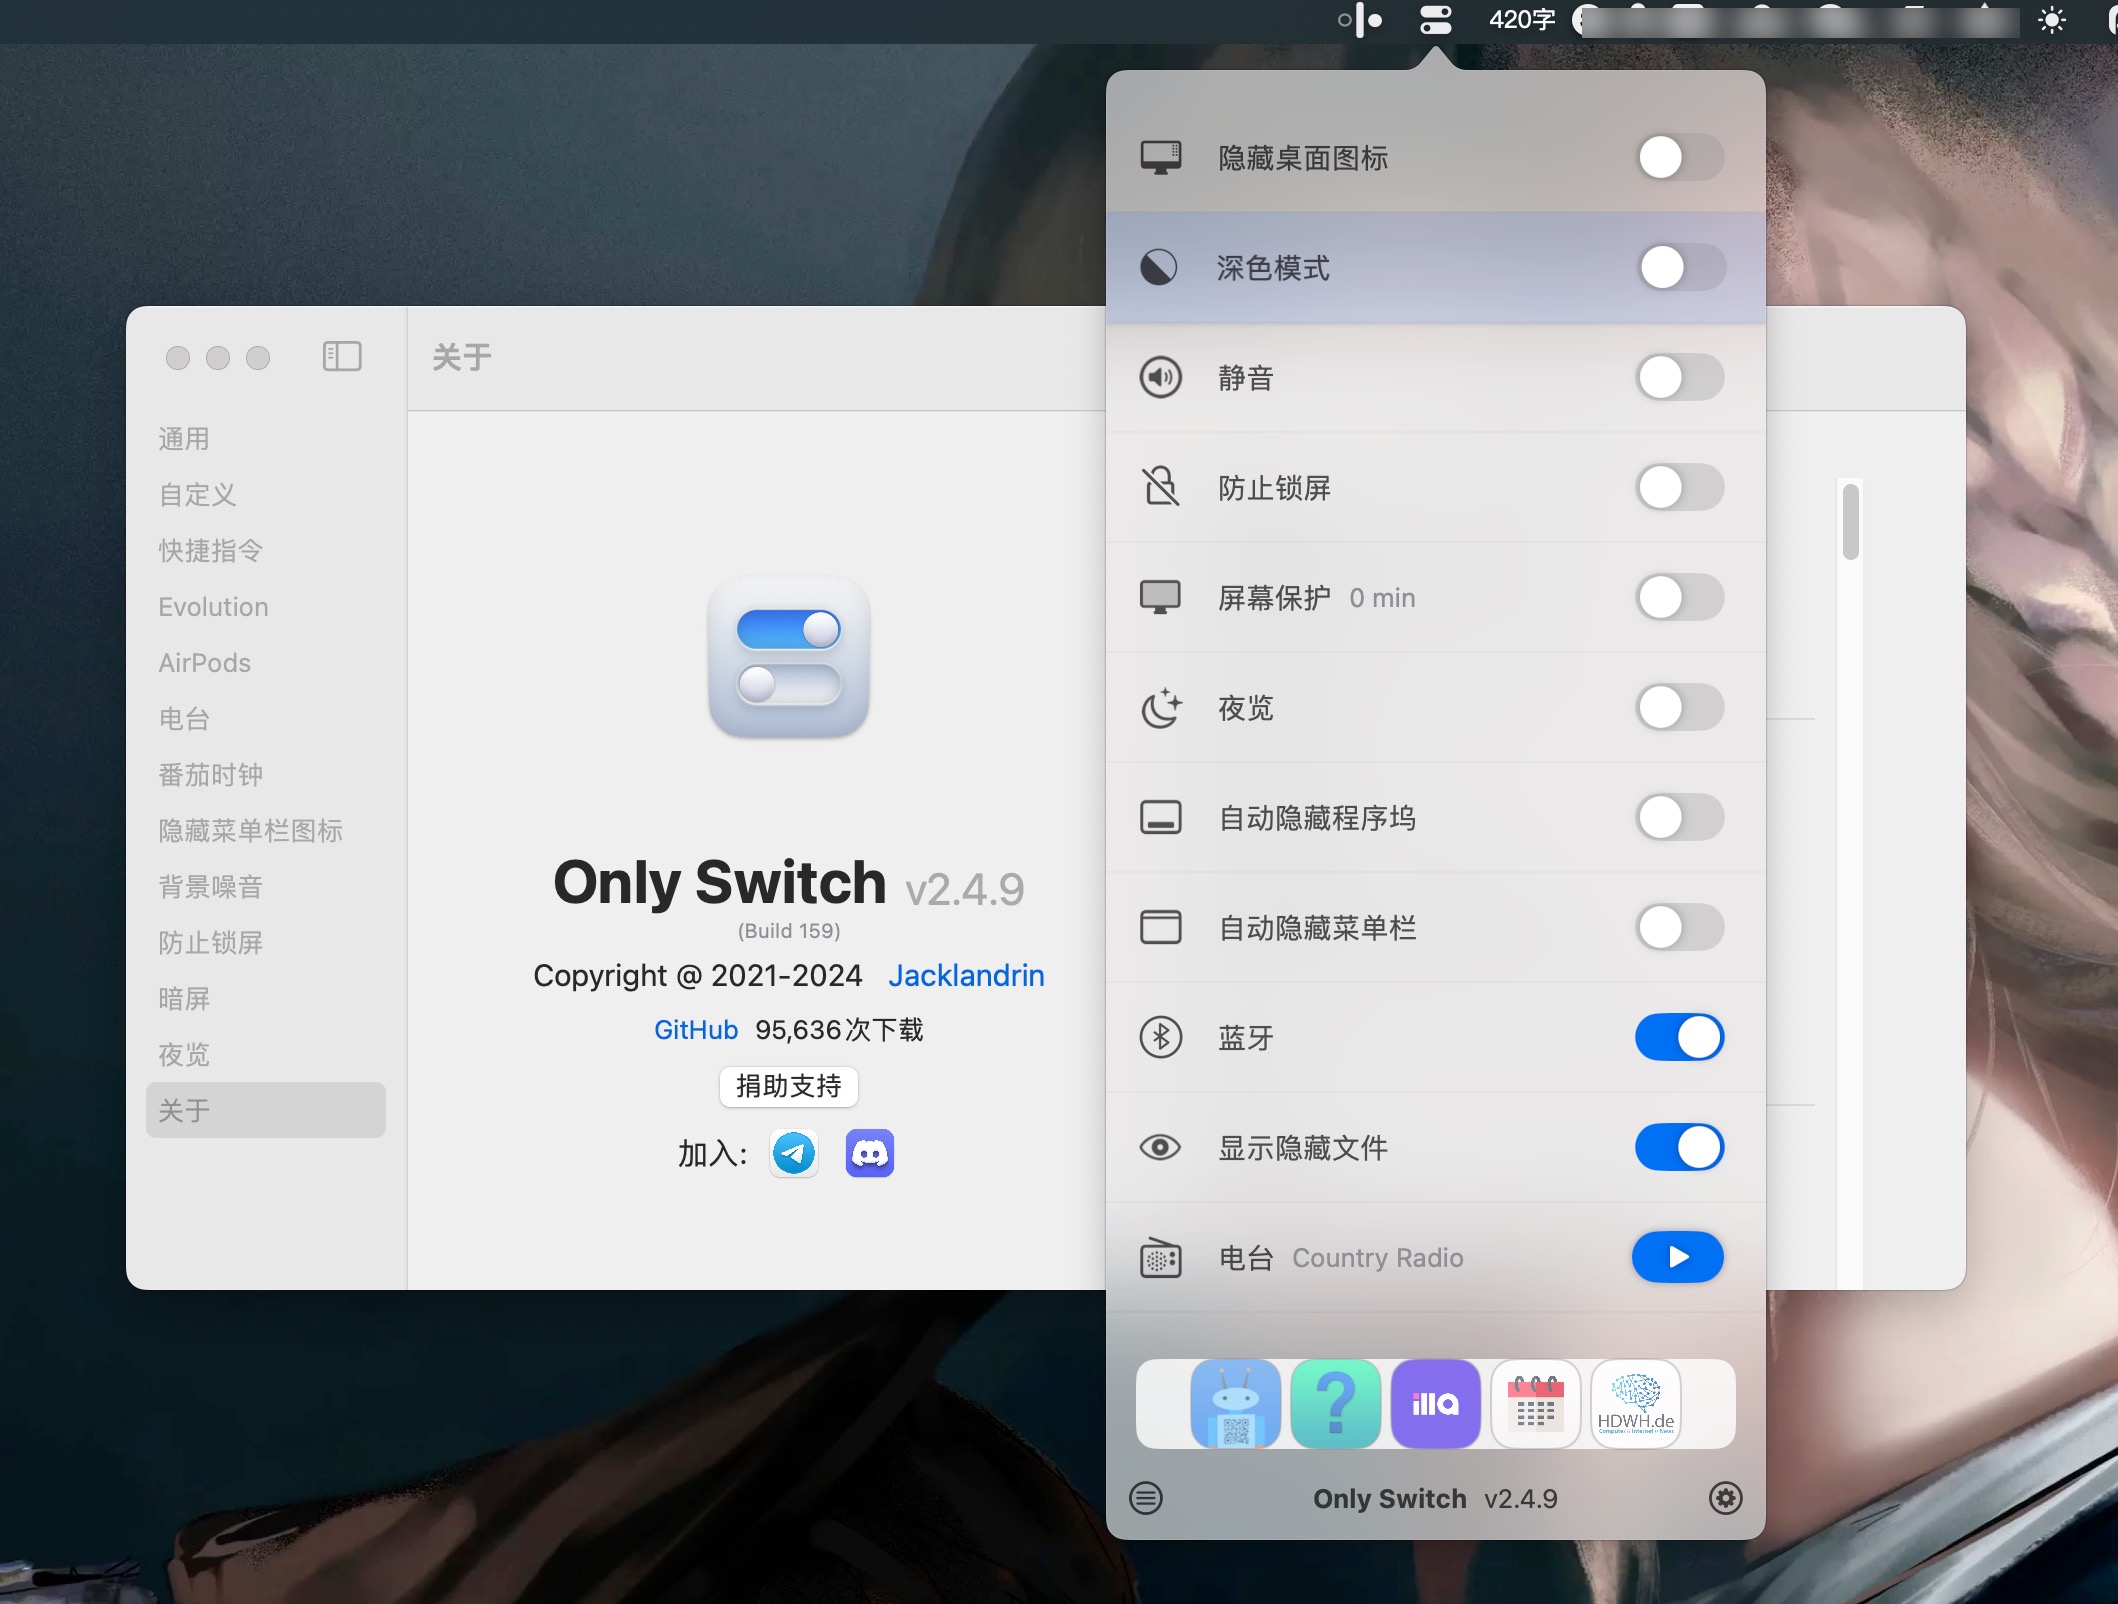The width and height of the screenshot is (2118, 1604).
Task: Click the speaker icon beside 静音
Action: pos(1160,377)
